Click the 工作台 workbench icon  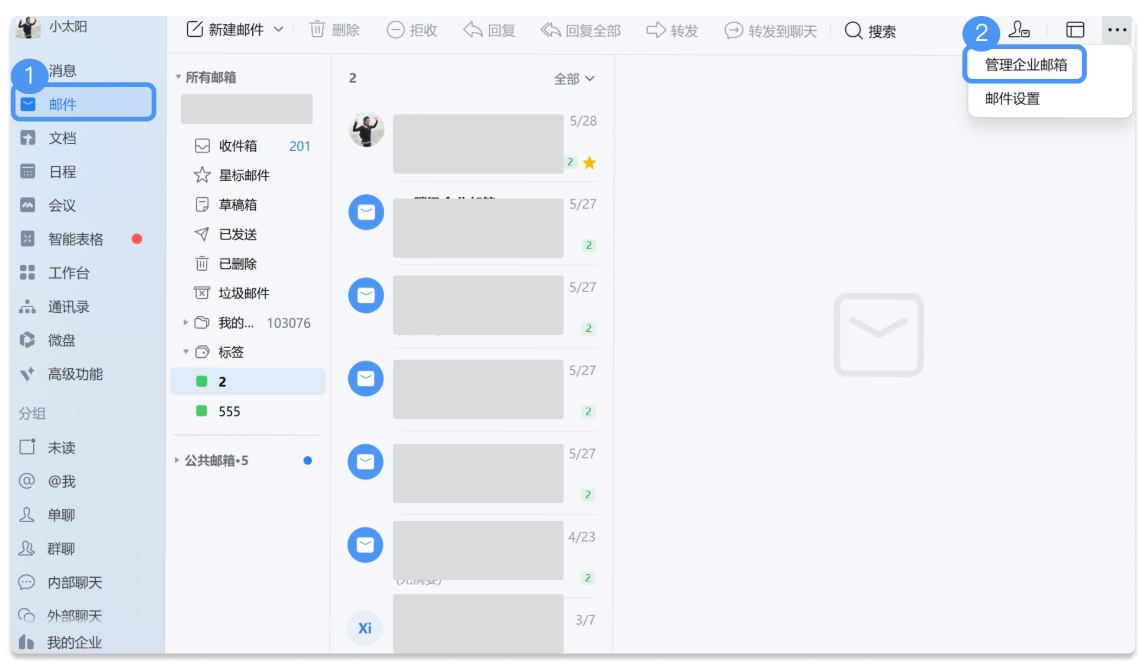coord(28,273)
